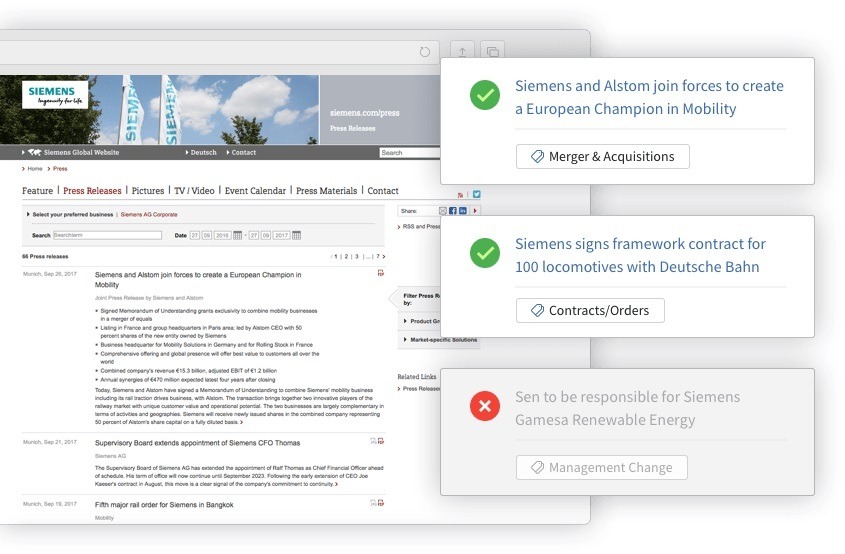
Task: Go to the Press breadcrumb
Action: 60,169
